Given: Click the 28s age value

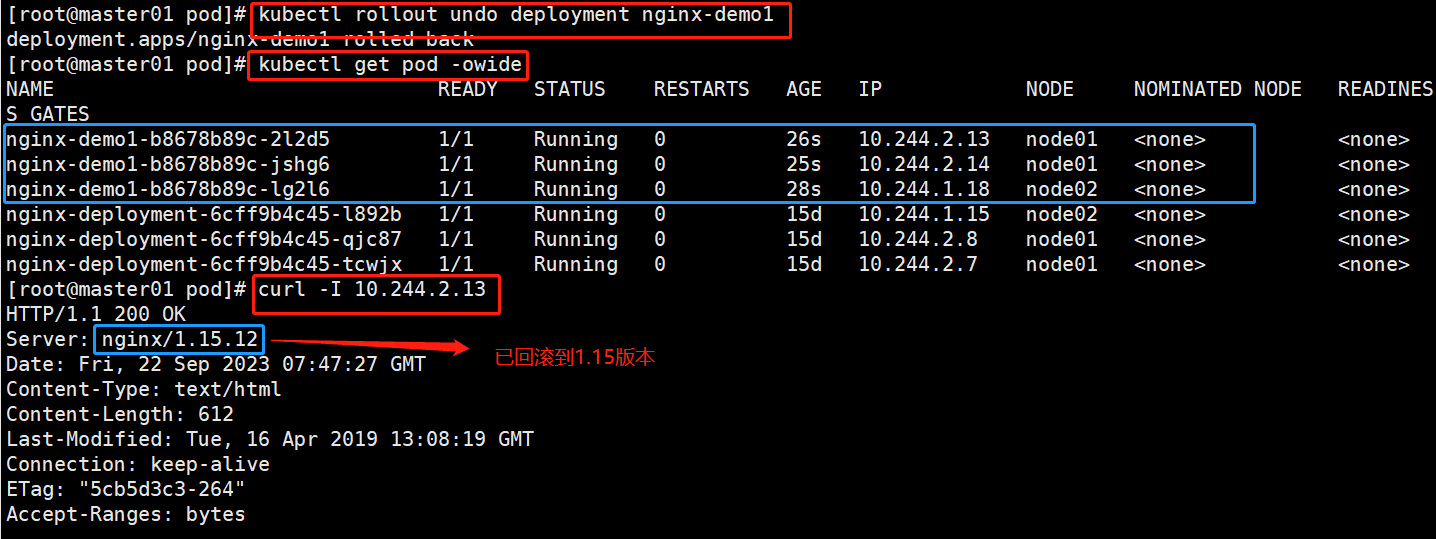Looking at the screenshot, I should (x=804, y=189).
